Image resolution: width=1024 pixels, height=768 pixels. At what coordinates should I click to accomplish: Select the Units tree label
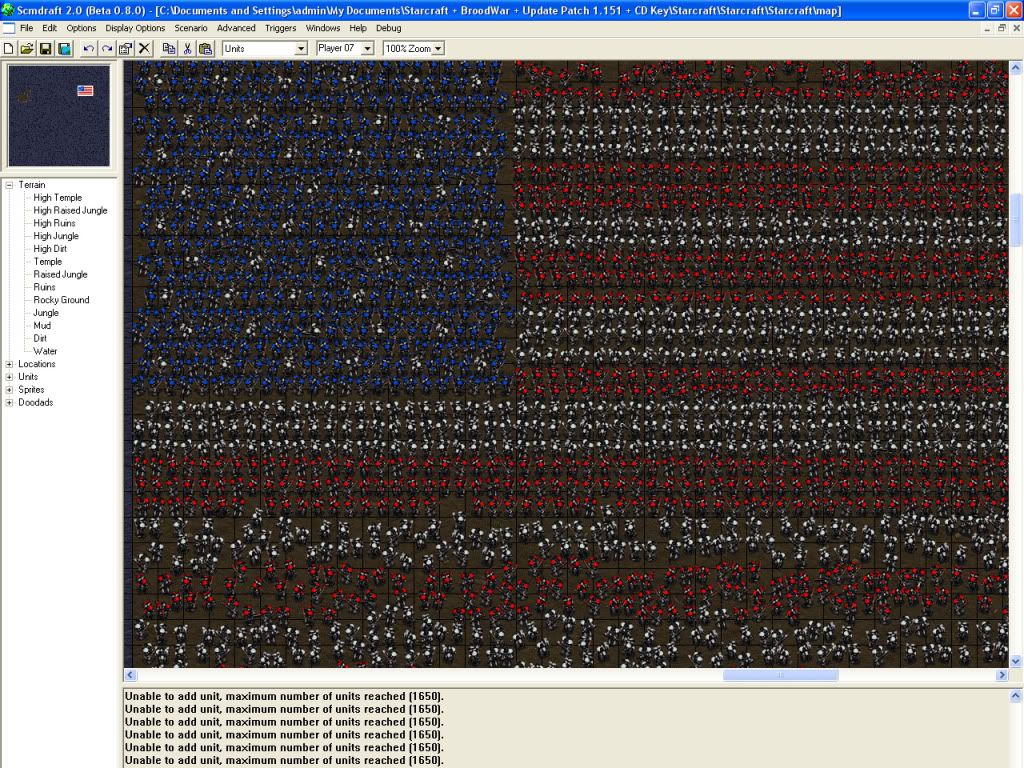pos(28,377)
